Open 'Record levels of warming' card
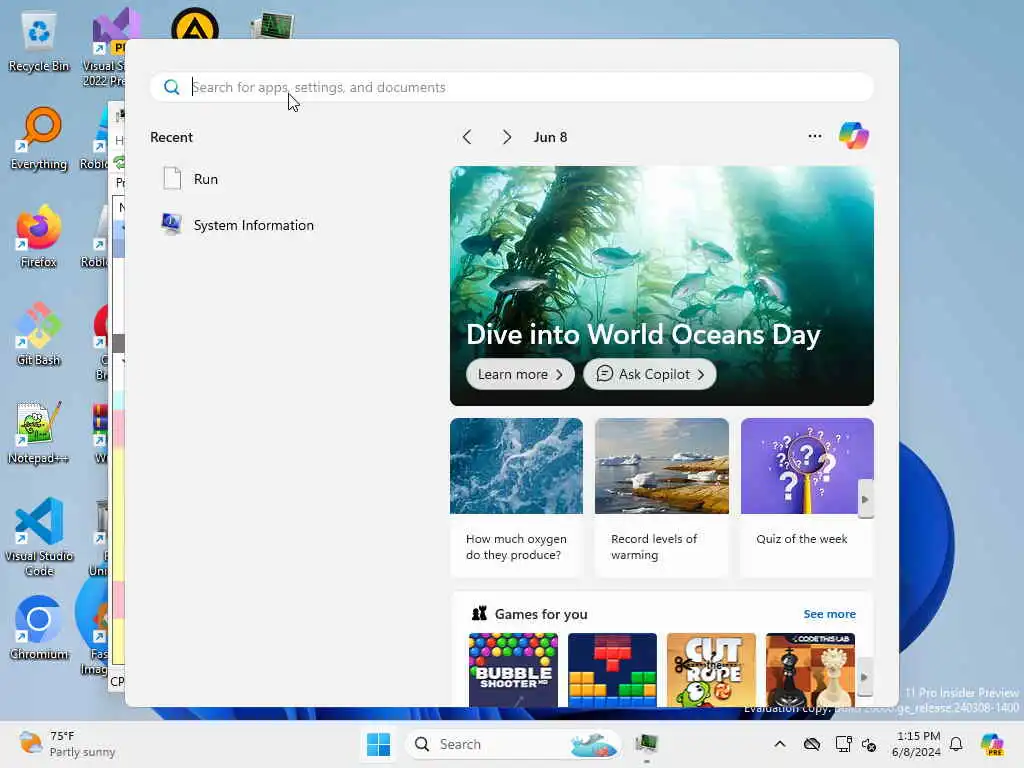The image size is (1024, 768). [x=662, y=498]
